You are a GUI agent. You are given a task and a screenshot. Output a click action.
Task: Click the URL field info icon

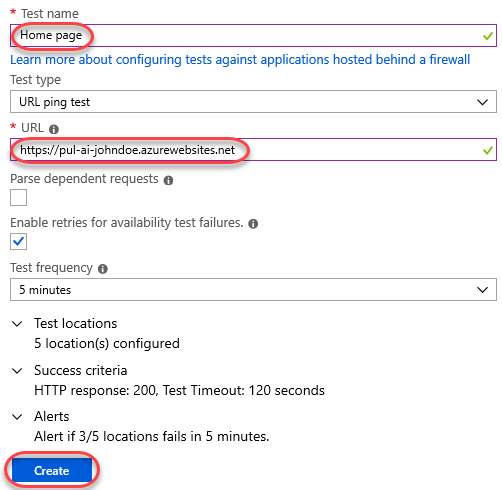54,129
